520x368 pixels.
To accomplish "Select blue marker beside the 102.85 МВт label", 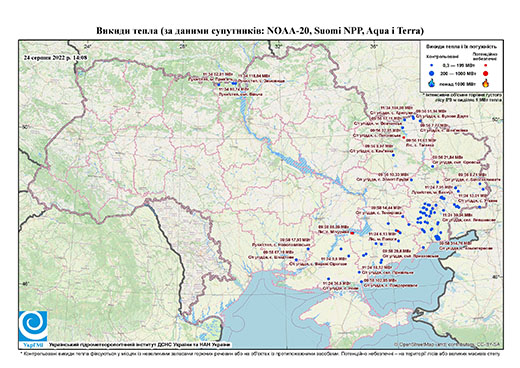I will pyautogui.click(x=362, y=282).
